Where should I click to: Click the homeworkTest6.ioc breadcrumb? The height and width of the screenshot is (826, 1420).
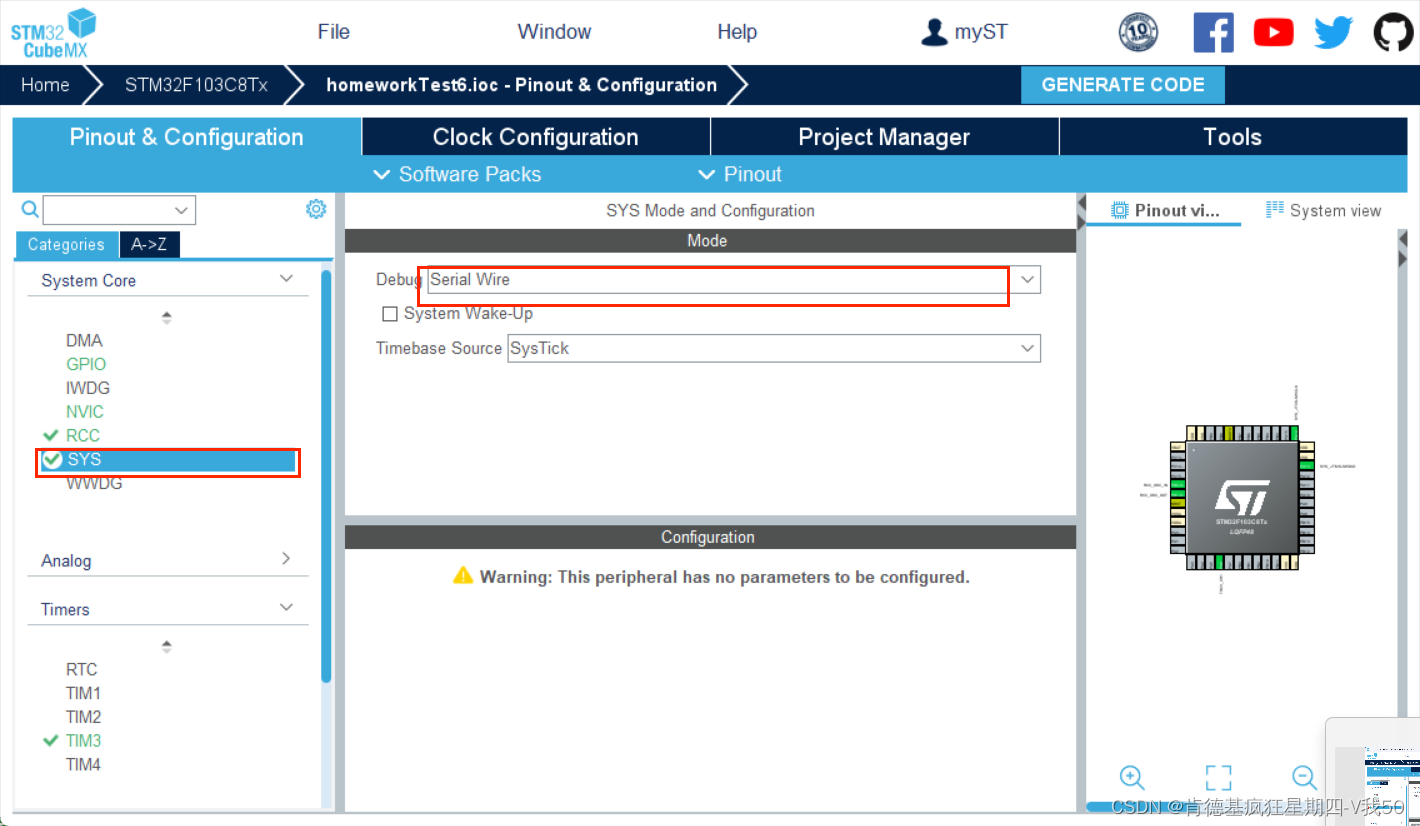pos(521,85)
